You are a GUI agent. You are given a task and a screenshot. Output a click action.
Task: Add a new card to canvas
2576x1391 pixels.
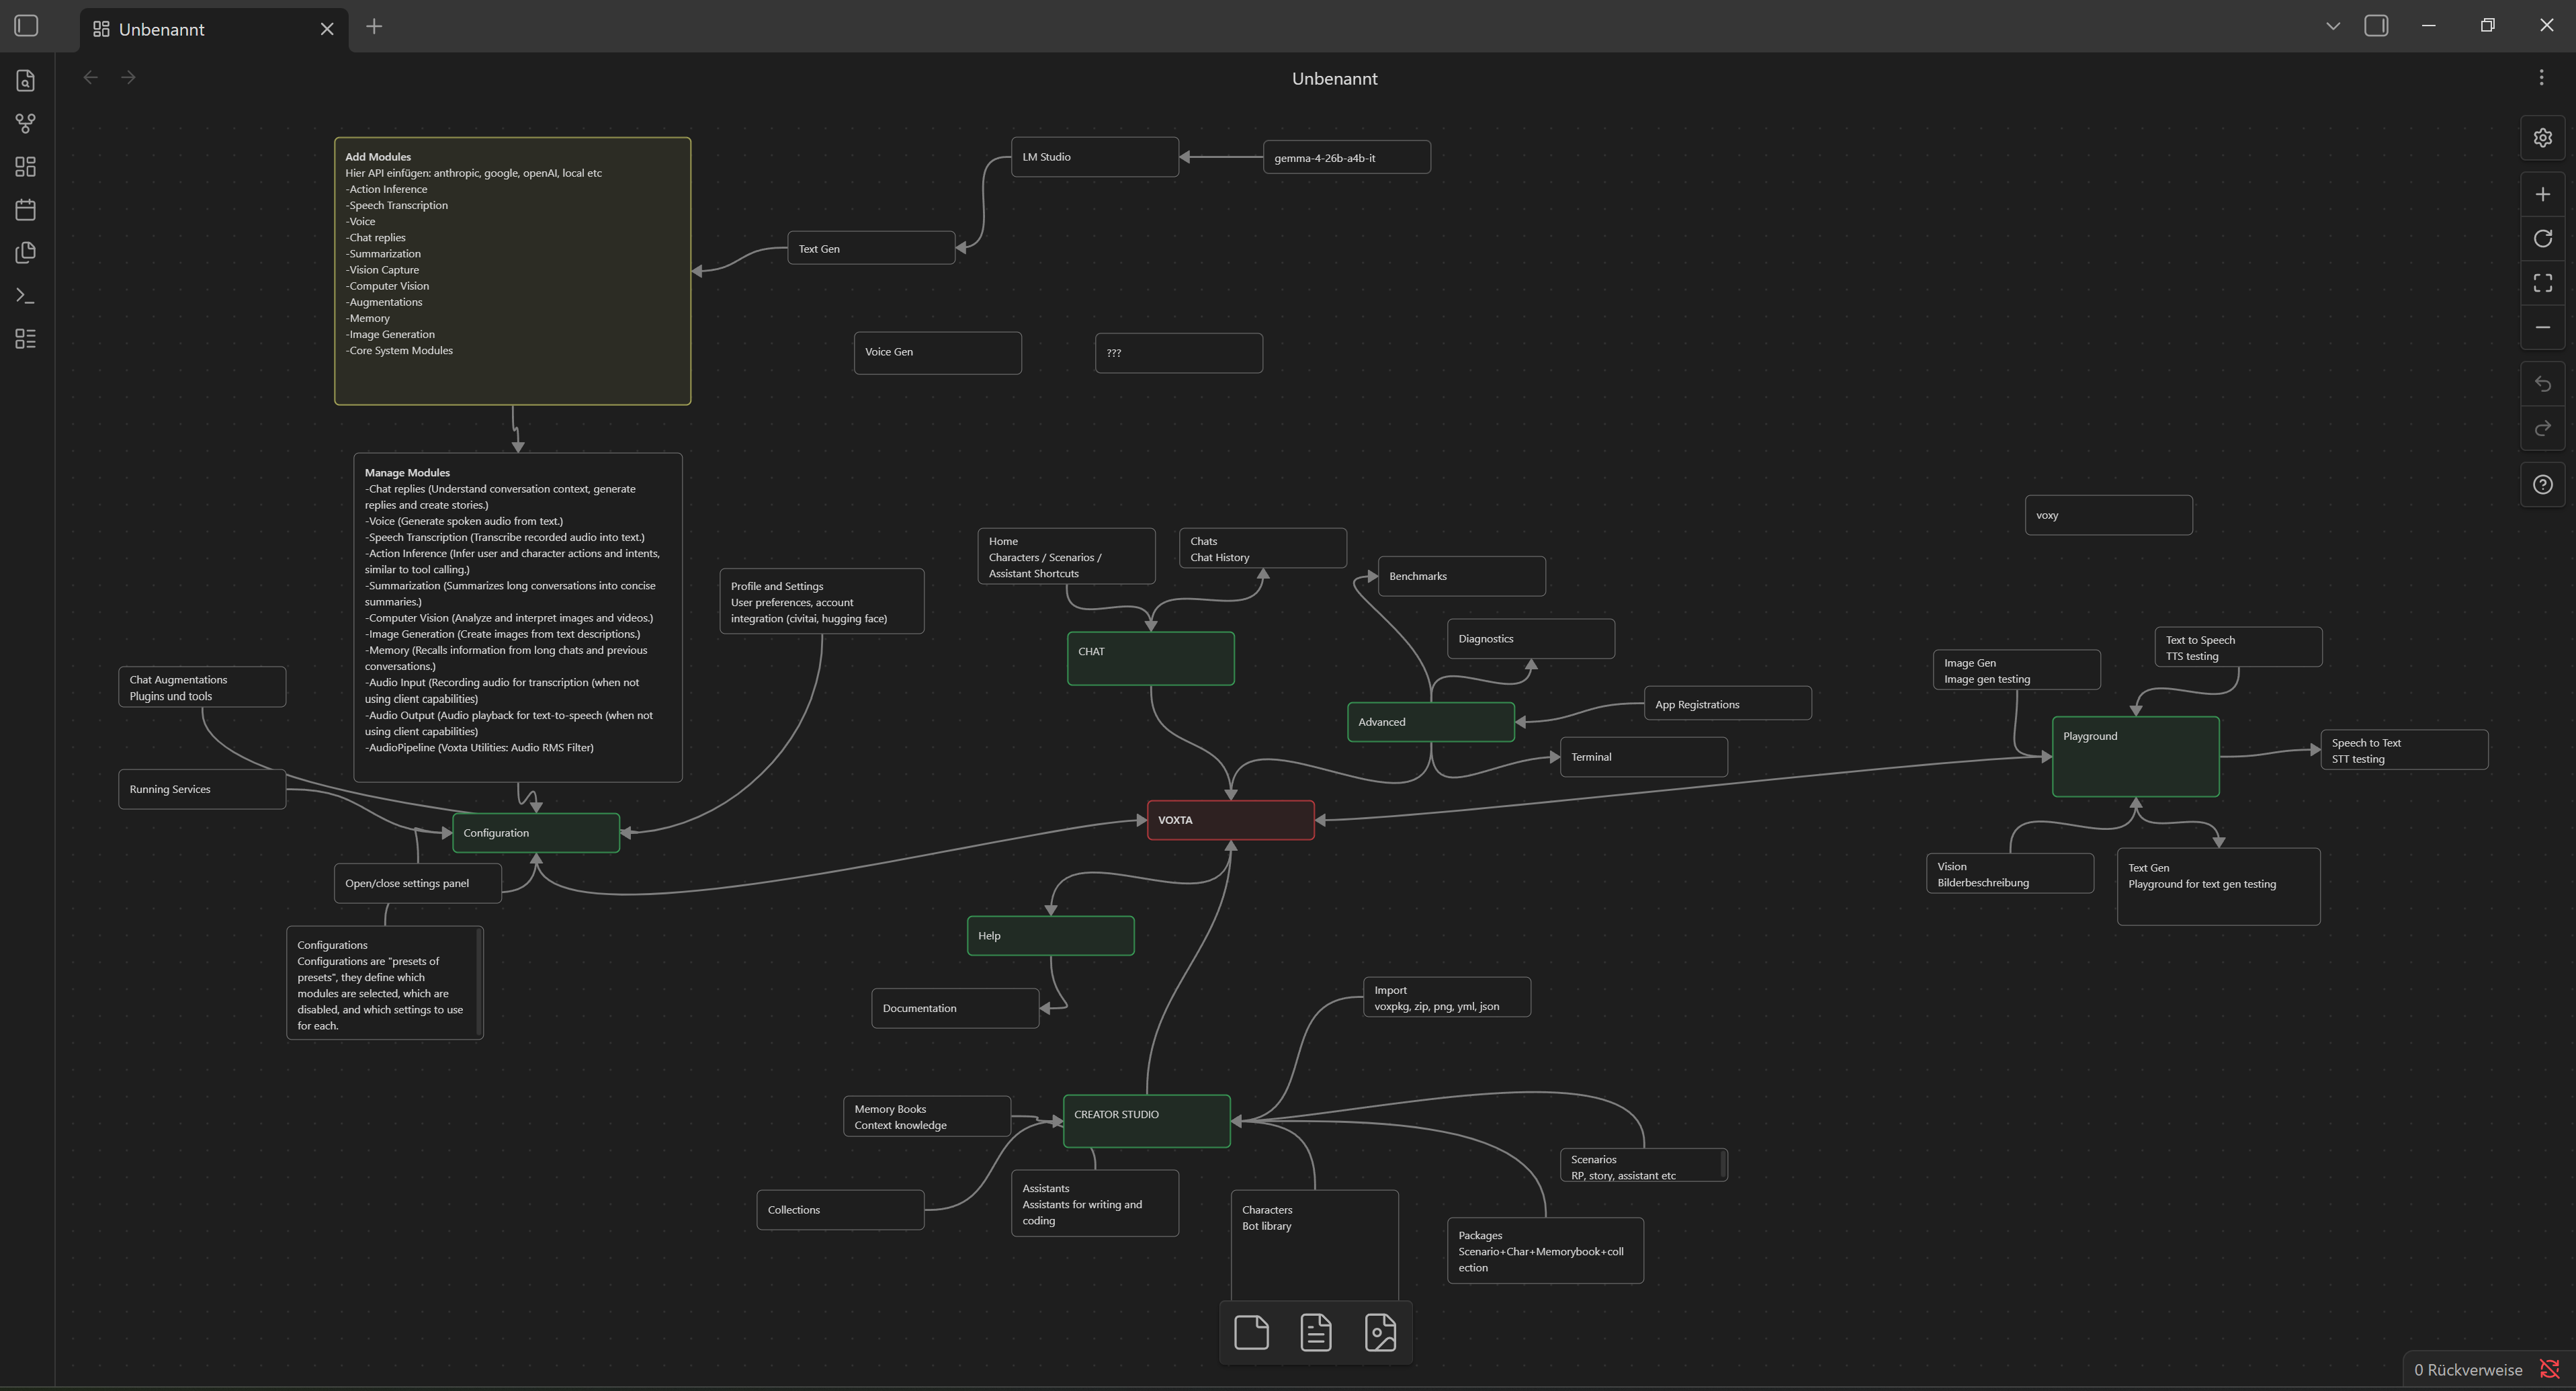click(1251, 1332)
